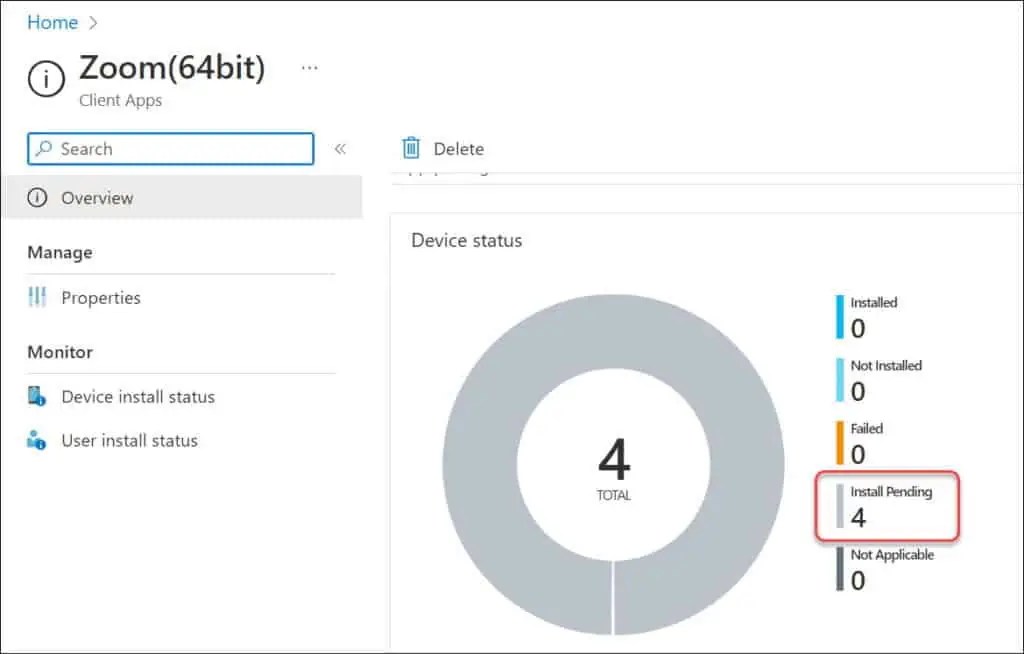This screenshot has width=1024, height=654.
Task: Click the trash icon next to Delete
Action: (410, 147)
